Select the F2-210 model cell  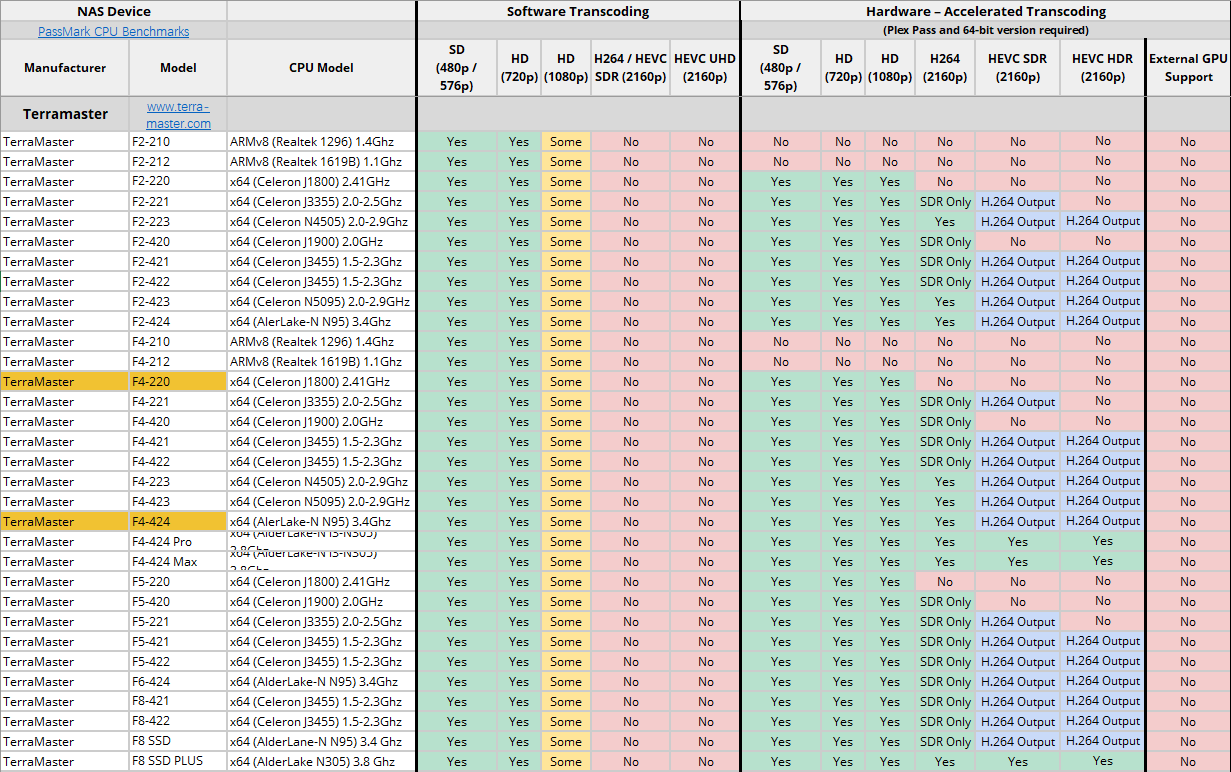coord(178,141)
